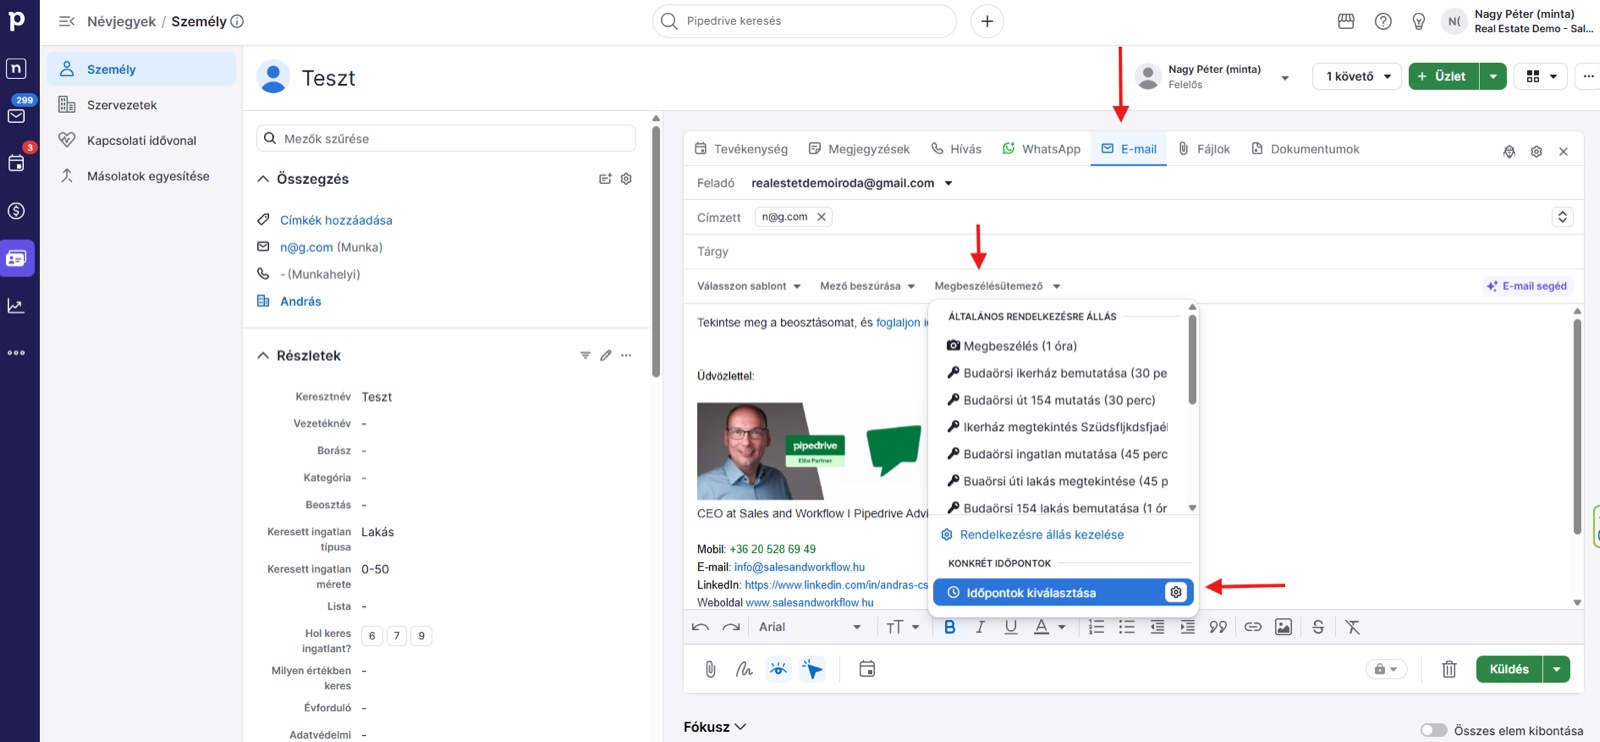Switch to the Tevékenység tab
Image resolution: width=1600 pixels, height=742 pixels.
(741, 149)
